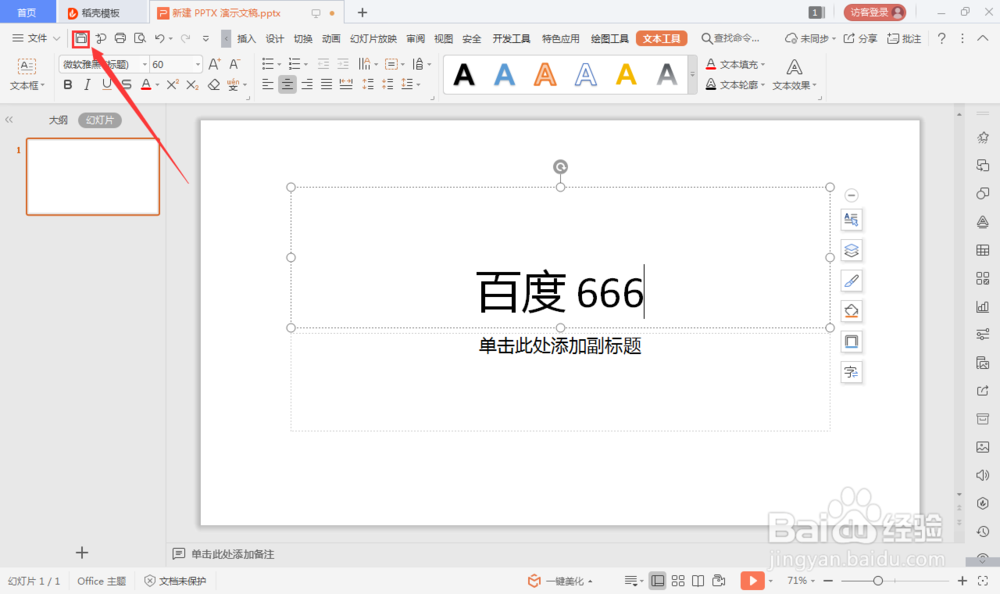
Task: Open Print Preview icon
Action: [140, 38]
